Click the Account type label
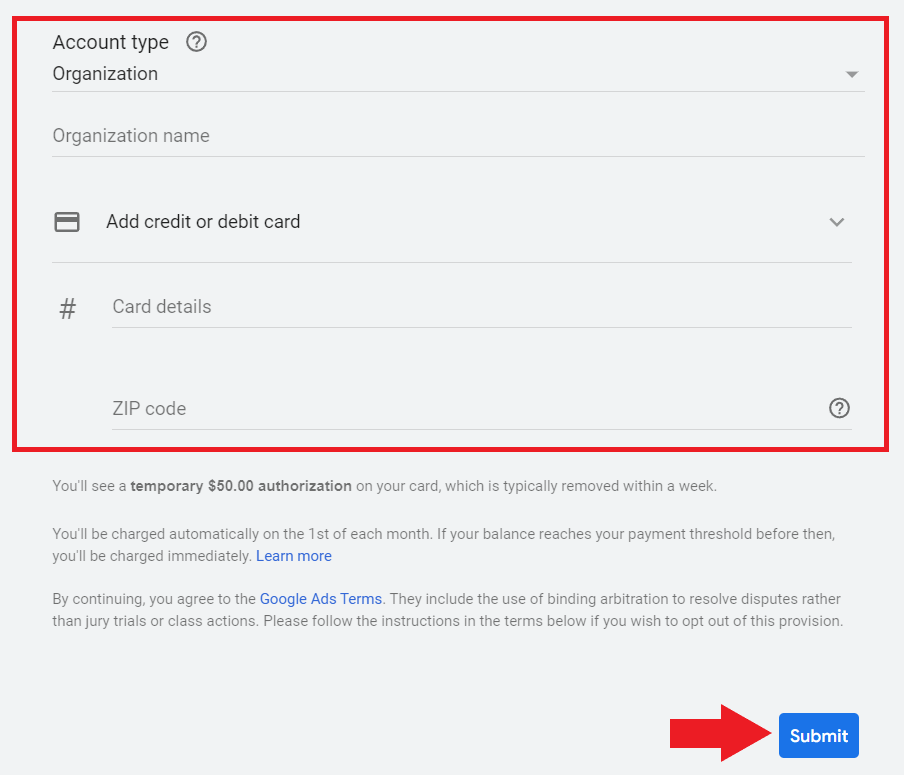This screenshot has height=775, width=904. (110, 42)
